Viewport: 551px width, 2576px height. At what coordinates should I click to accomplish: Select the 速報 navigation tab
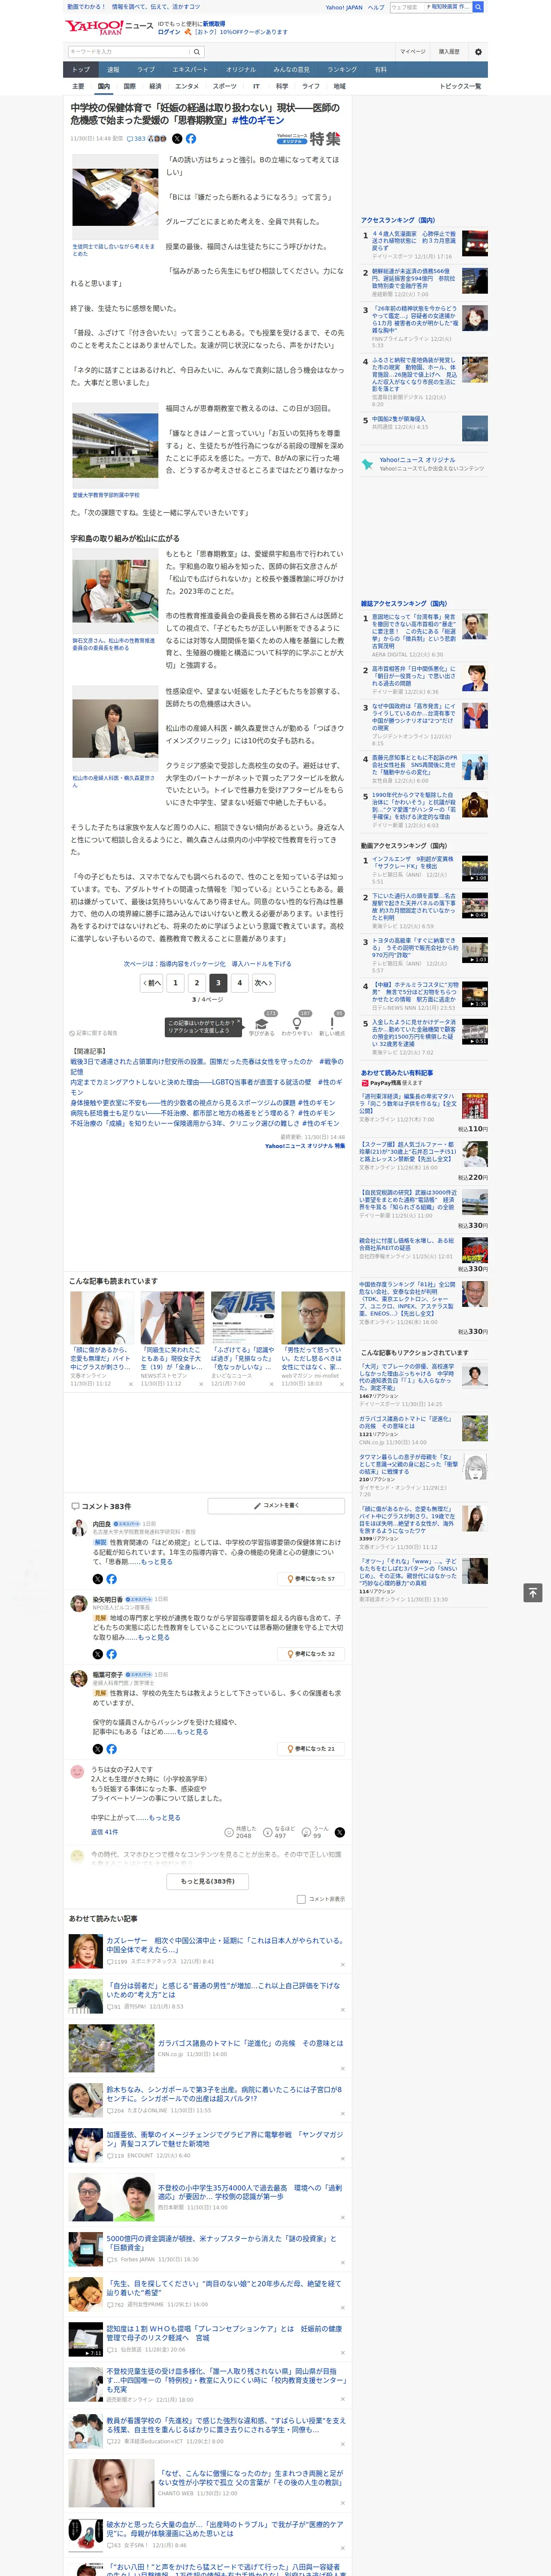tap(113, 70)
